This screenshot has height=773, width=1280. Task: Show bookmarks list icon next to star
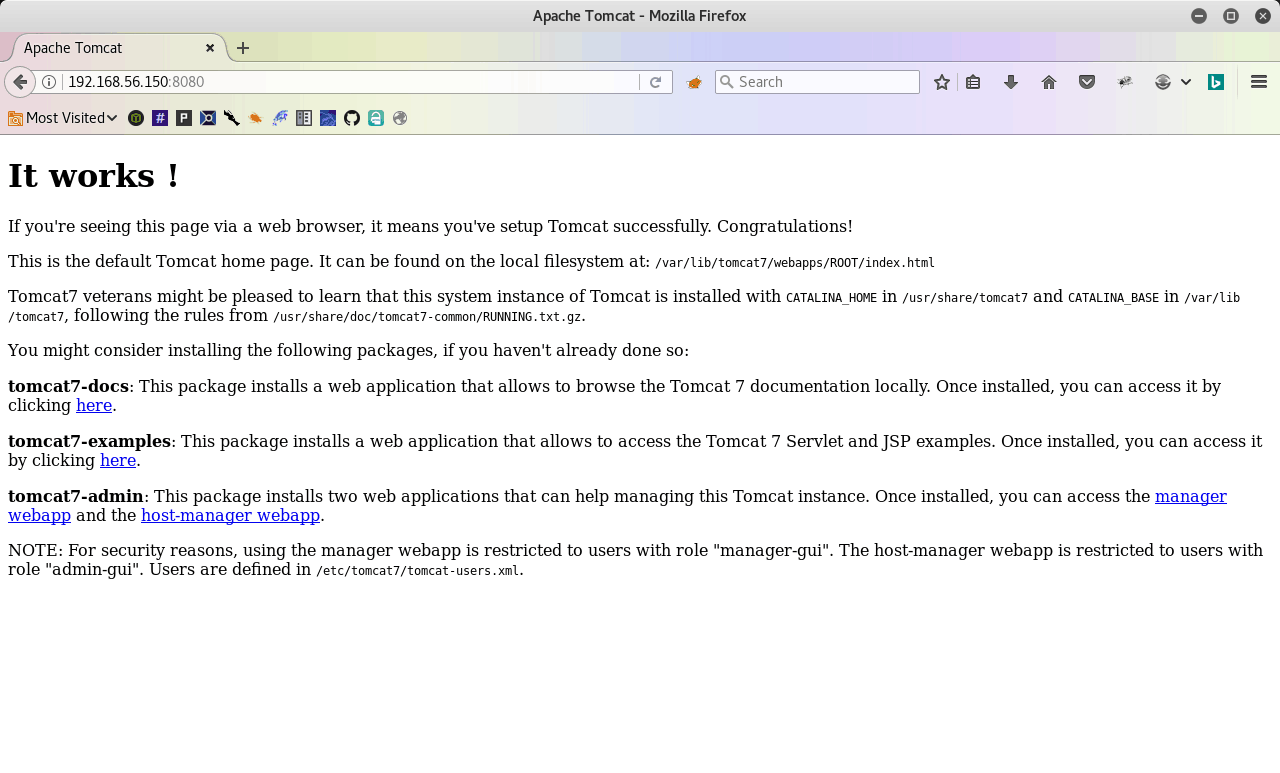973,82
